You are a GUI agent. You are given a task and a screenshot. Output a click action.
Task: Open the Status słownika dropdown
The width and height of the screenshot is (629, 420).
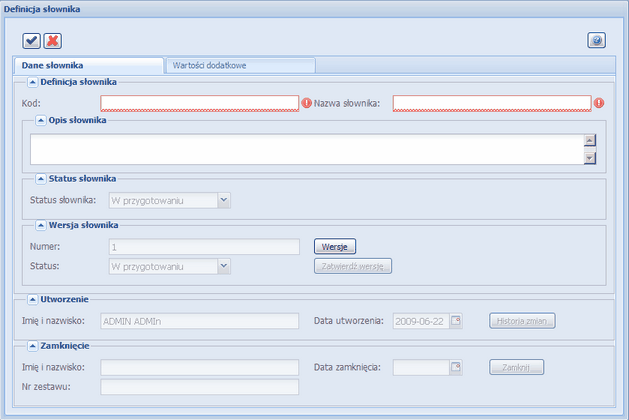pyautogui.click(x=224, y=200)
